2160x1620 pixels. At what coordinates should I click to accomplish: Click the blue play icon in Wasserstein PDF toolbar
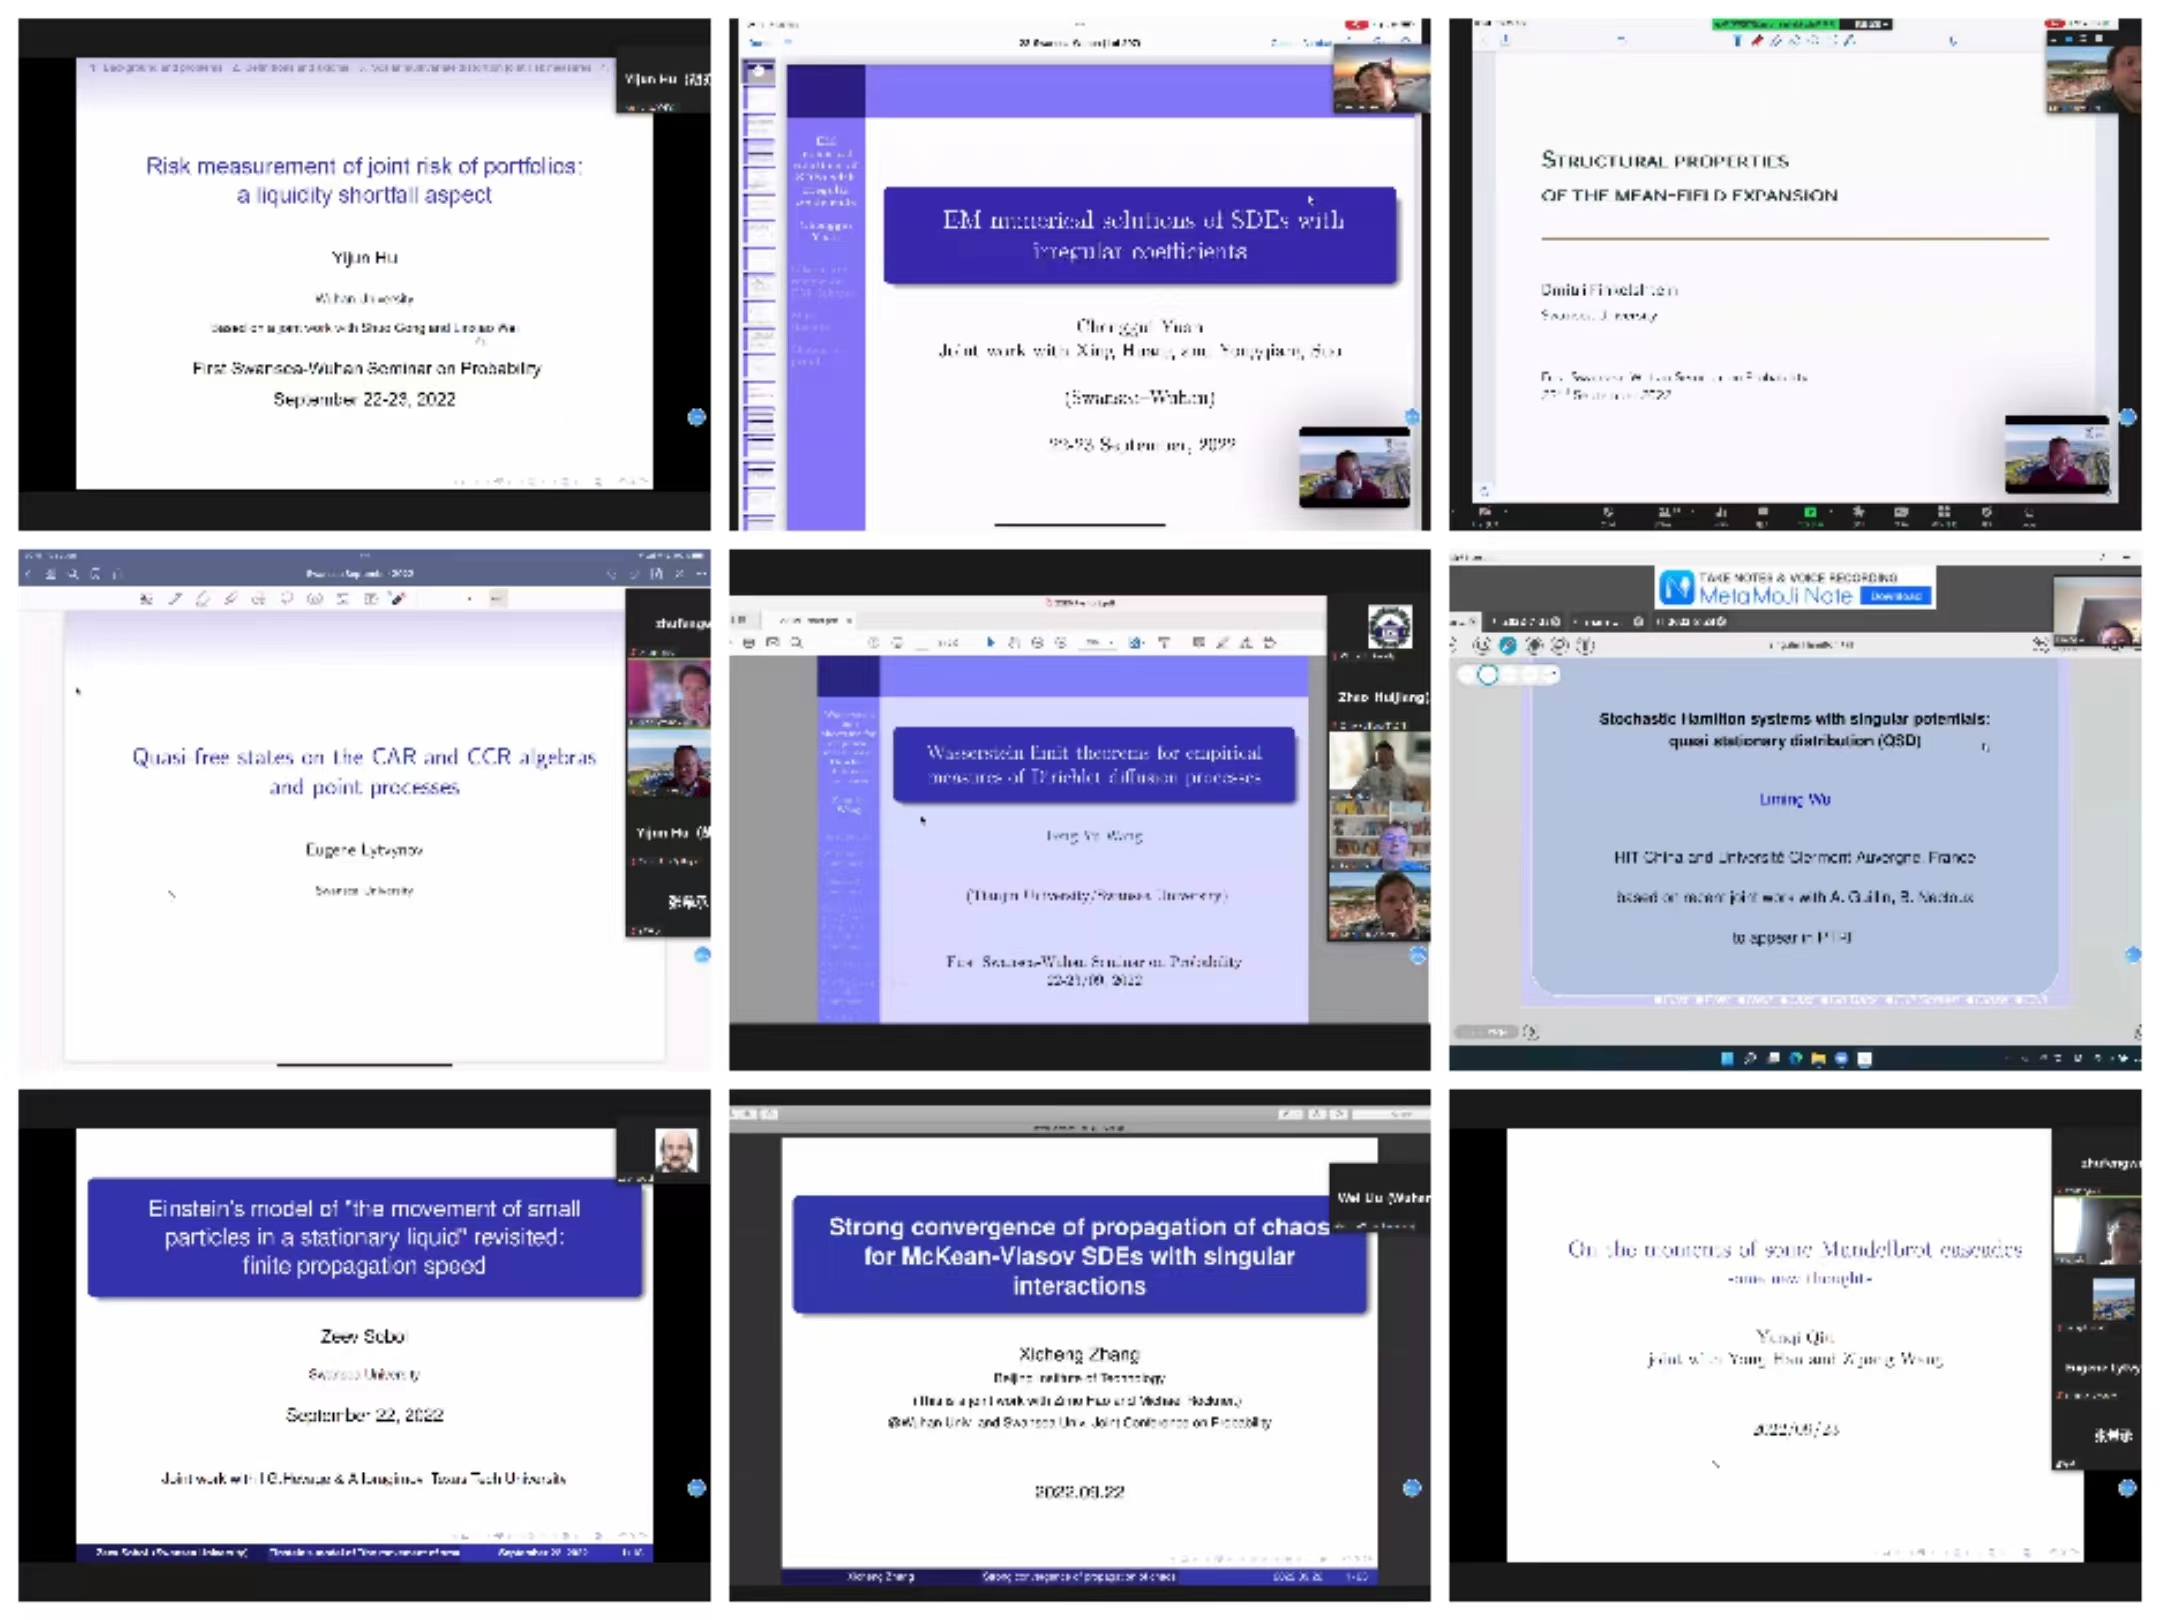(990, 643)
